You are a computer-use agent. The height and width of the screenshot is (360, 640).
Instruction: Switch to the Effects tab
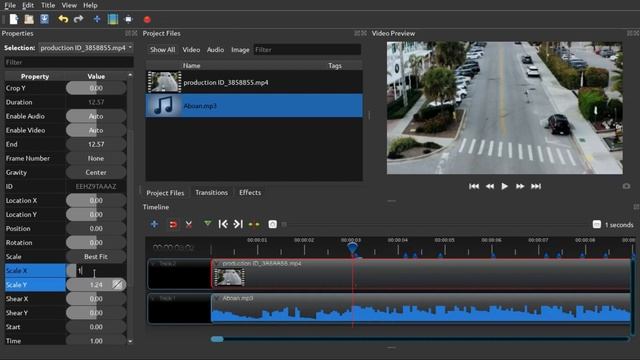point(250,192)
